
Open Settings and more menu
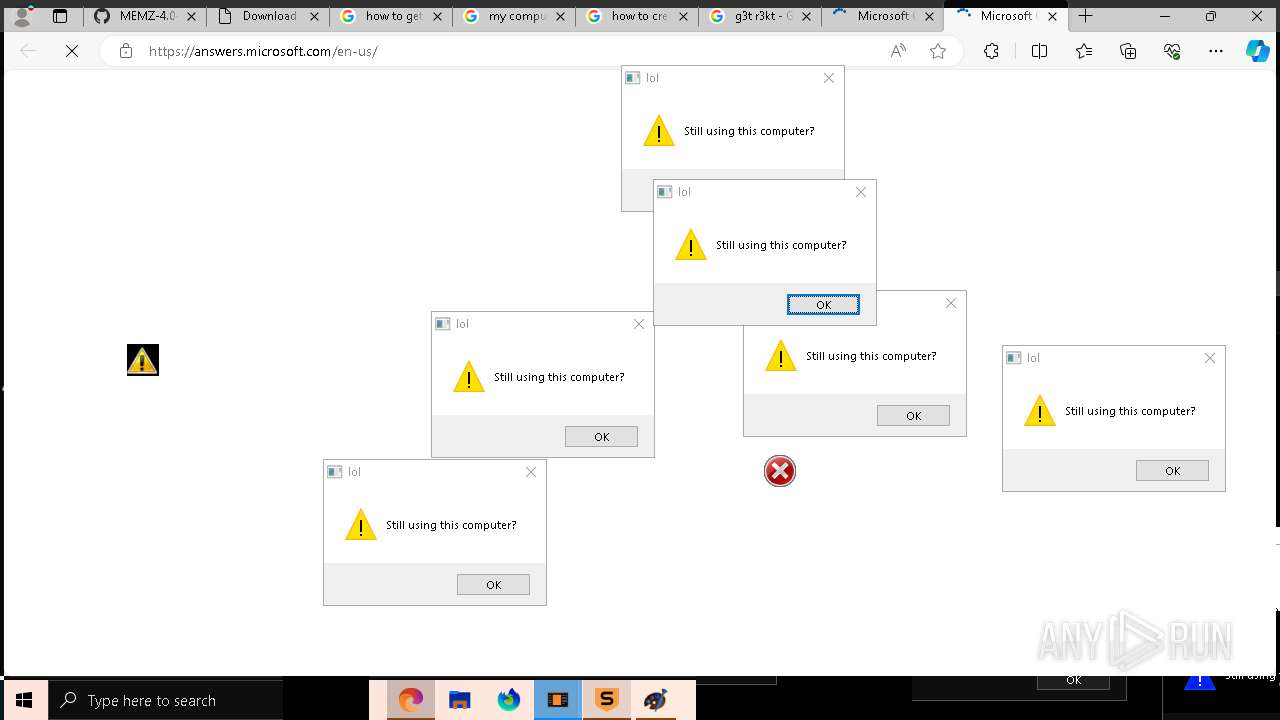[x=1216, y=51]
